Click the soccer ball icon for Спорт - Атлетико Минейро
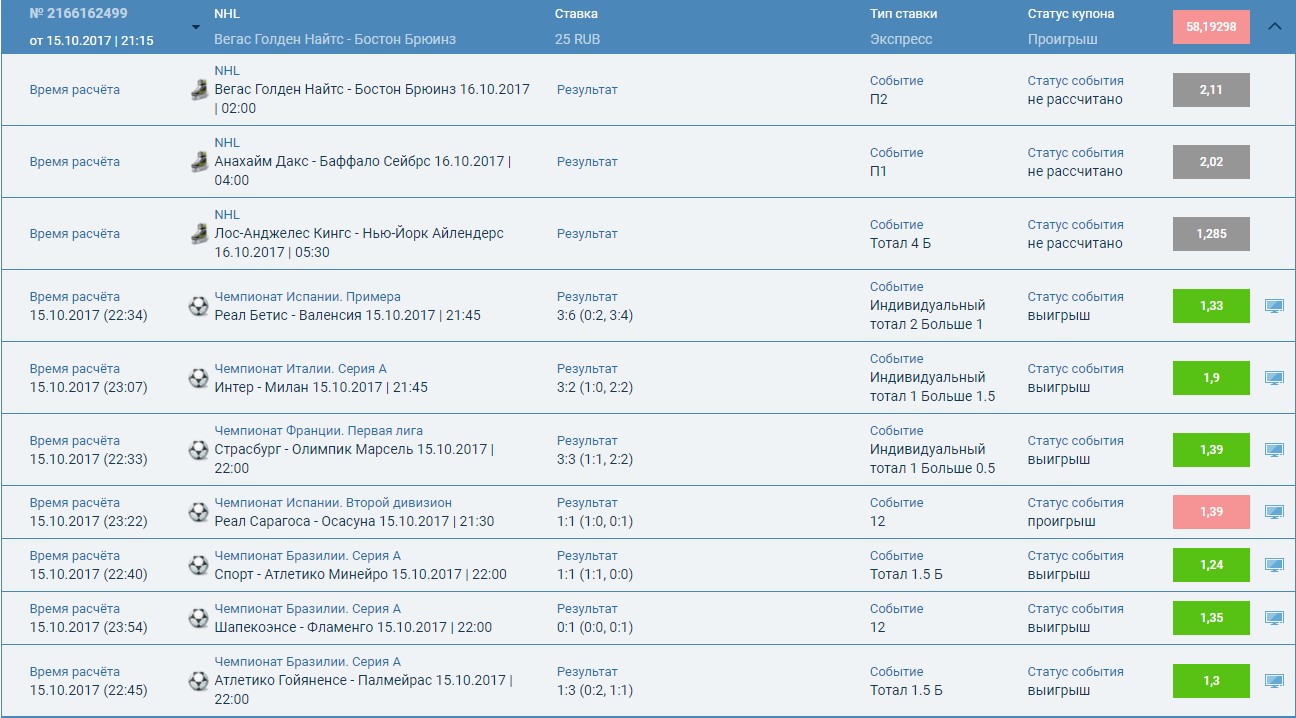Viewport: 1296px width, 718px height. 200,565
